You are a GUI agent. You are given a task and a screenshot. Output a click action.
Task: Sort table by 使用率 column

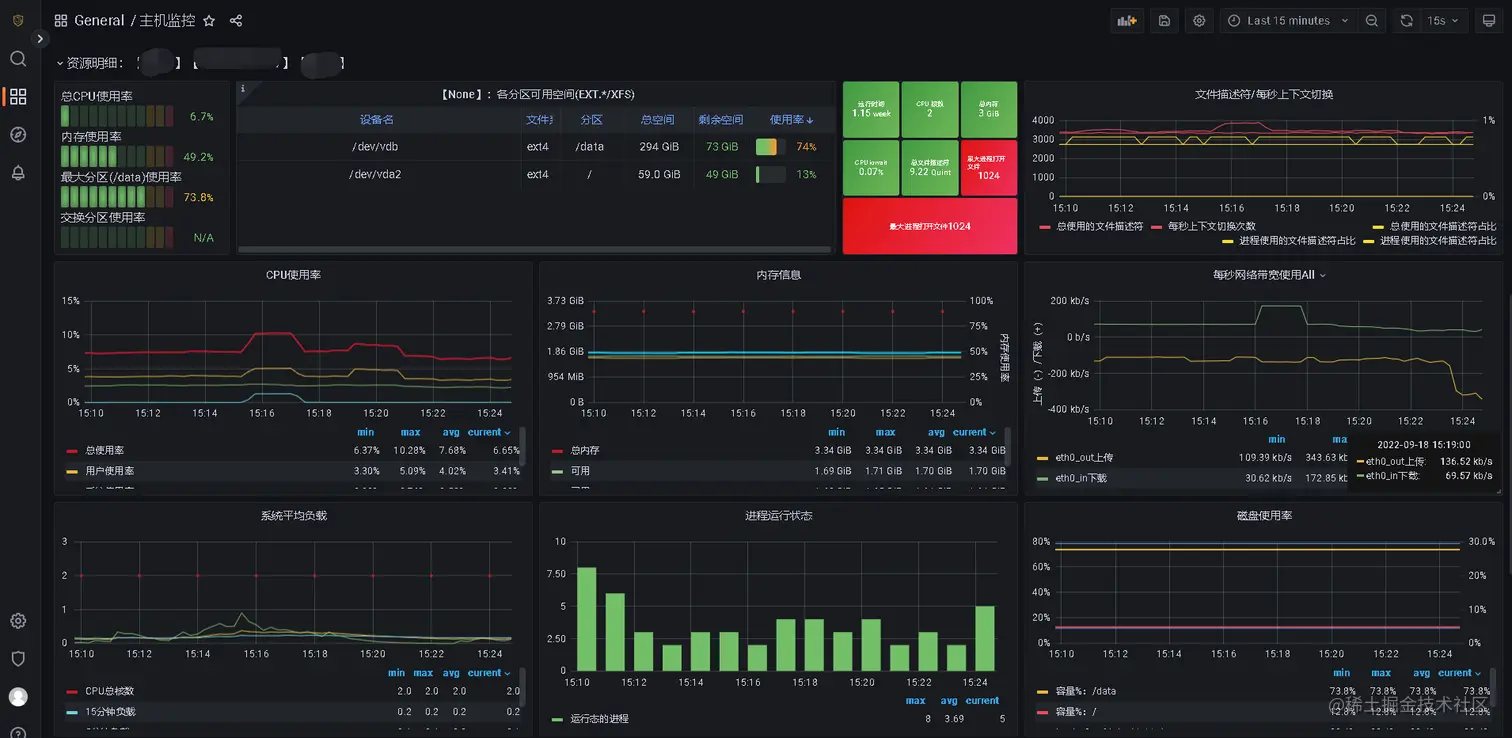tap(792, 120)
